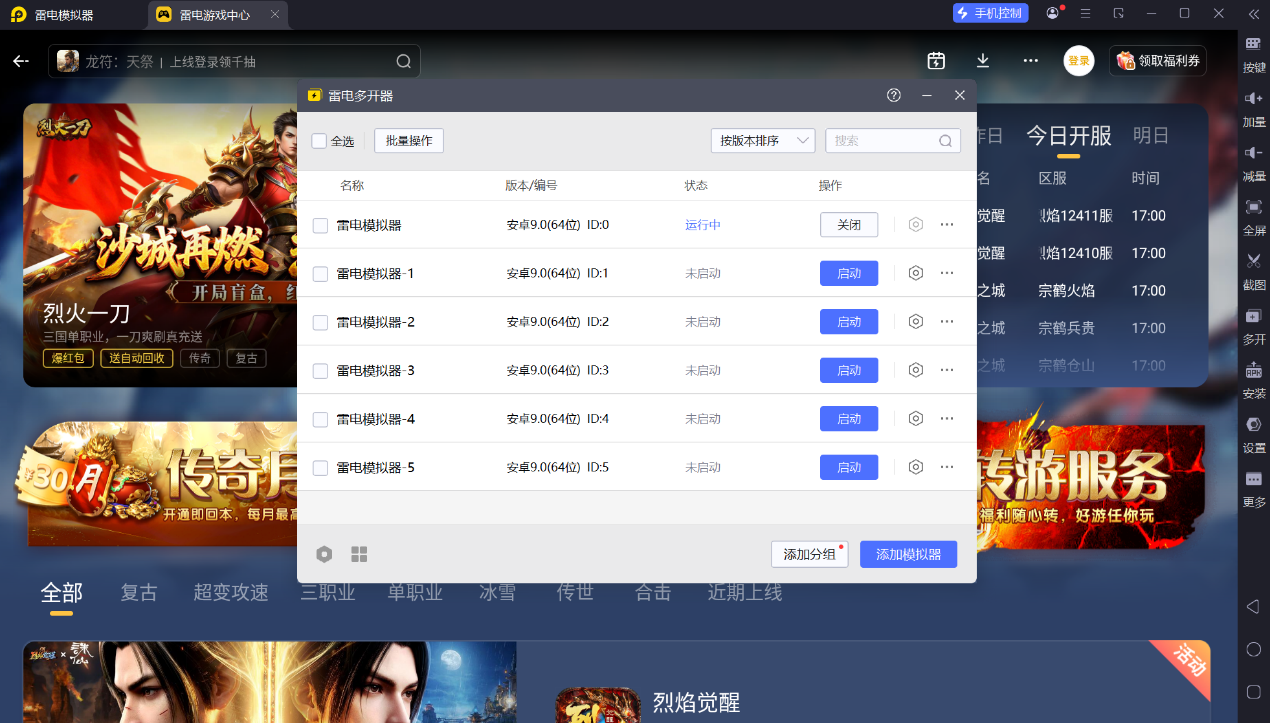Toggle the 全选 select-all checkbox
Image resolution: width=1270 pixels, height=723 pixels.
(319, 141)
